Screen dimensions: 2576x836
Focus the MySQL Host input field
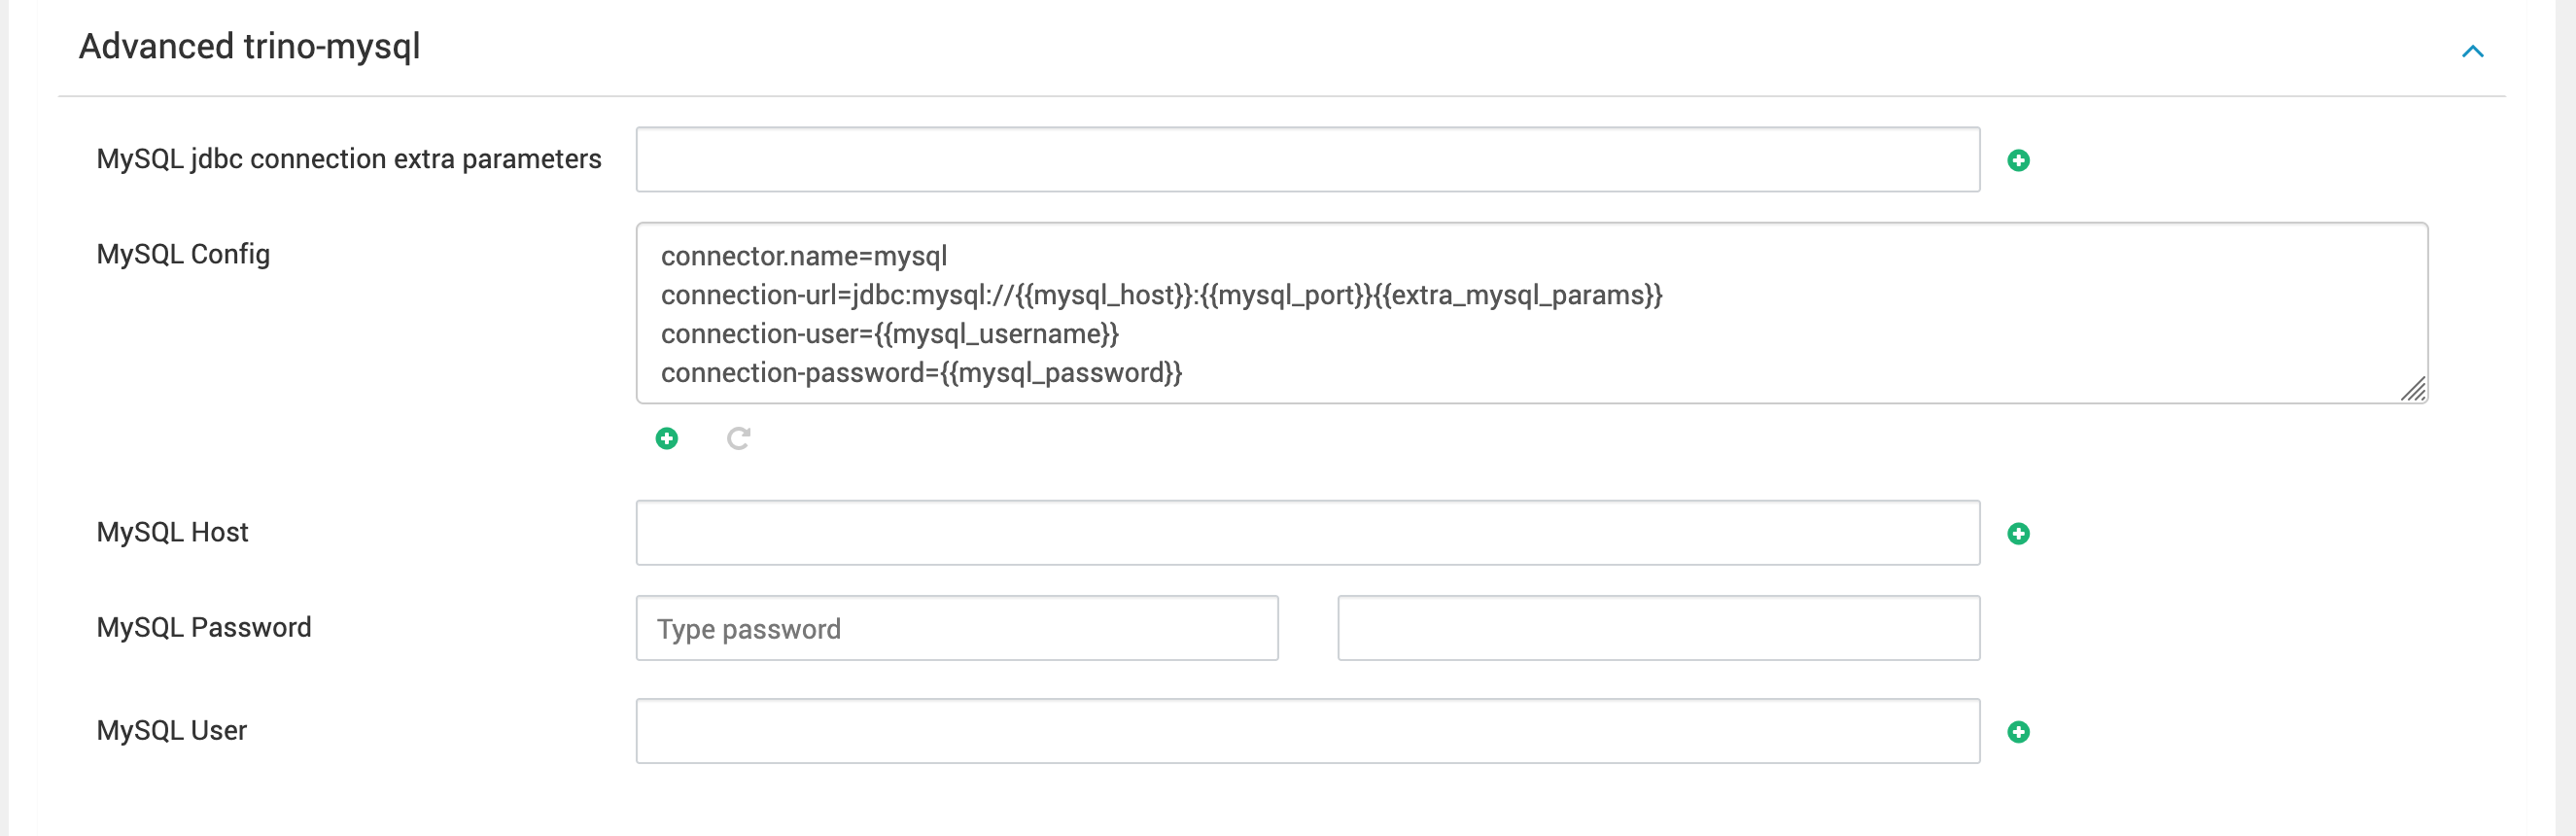[1307, 532]
